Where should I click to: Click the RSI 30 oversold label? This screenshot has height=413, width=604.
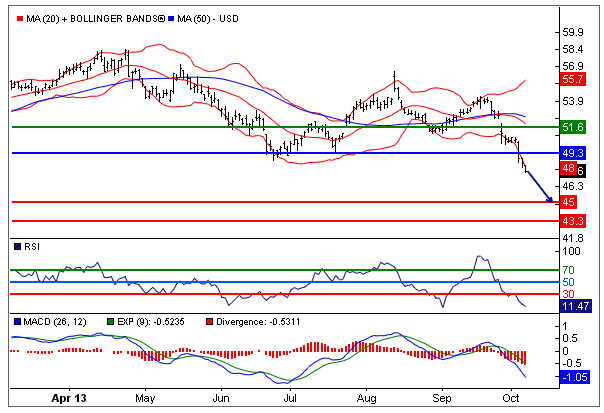point(569,294)
